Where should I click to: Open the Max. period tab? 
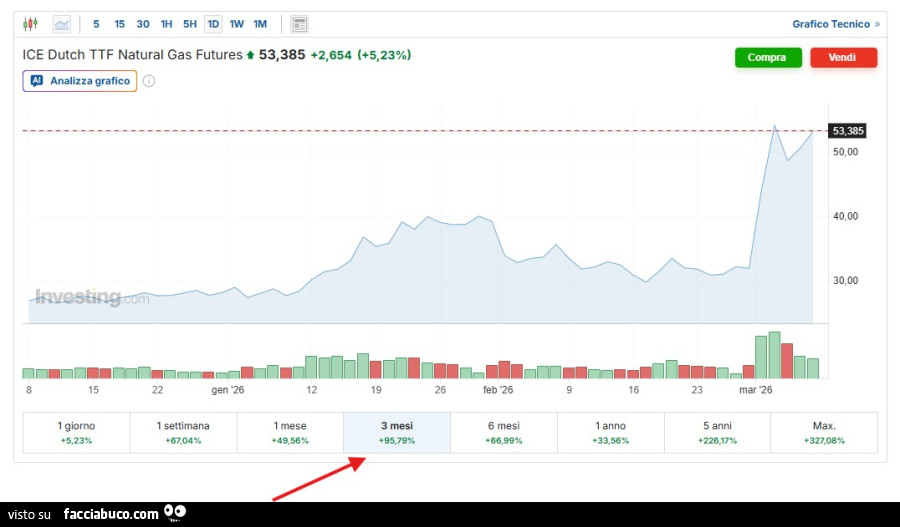point(824,432)
